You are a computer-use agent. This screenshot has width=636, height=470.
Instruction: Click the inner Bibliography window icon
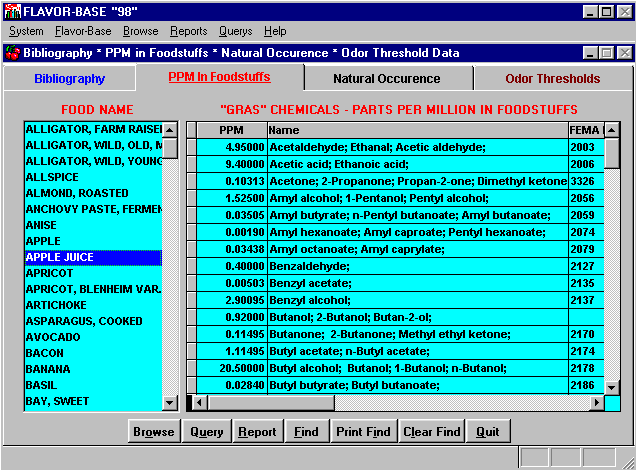coord(12,52)
